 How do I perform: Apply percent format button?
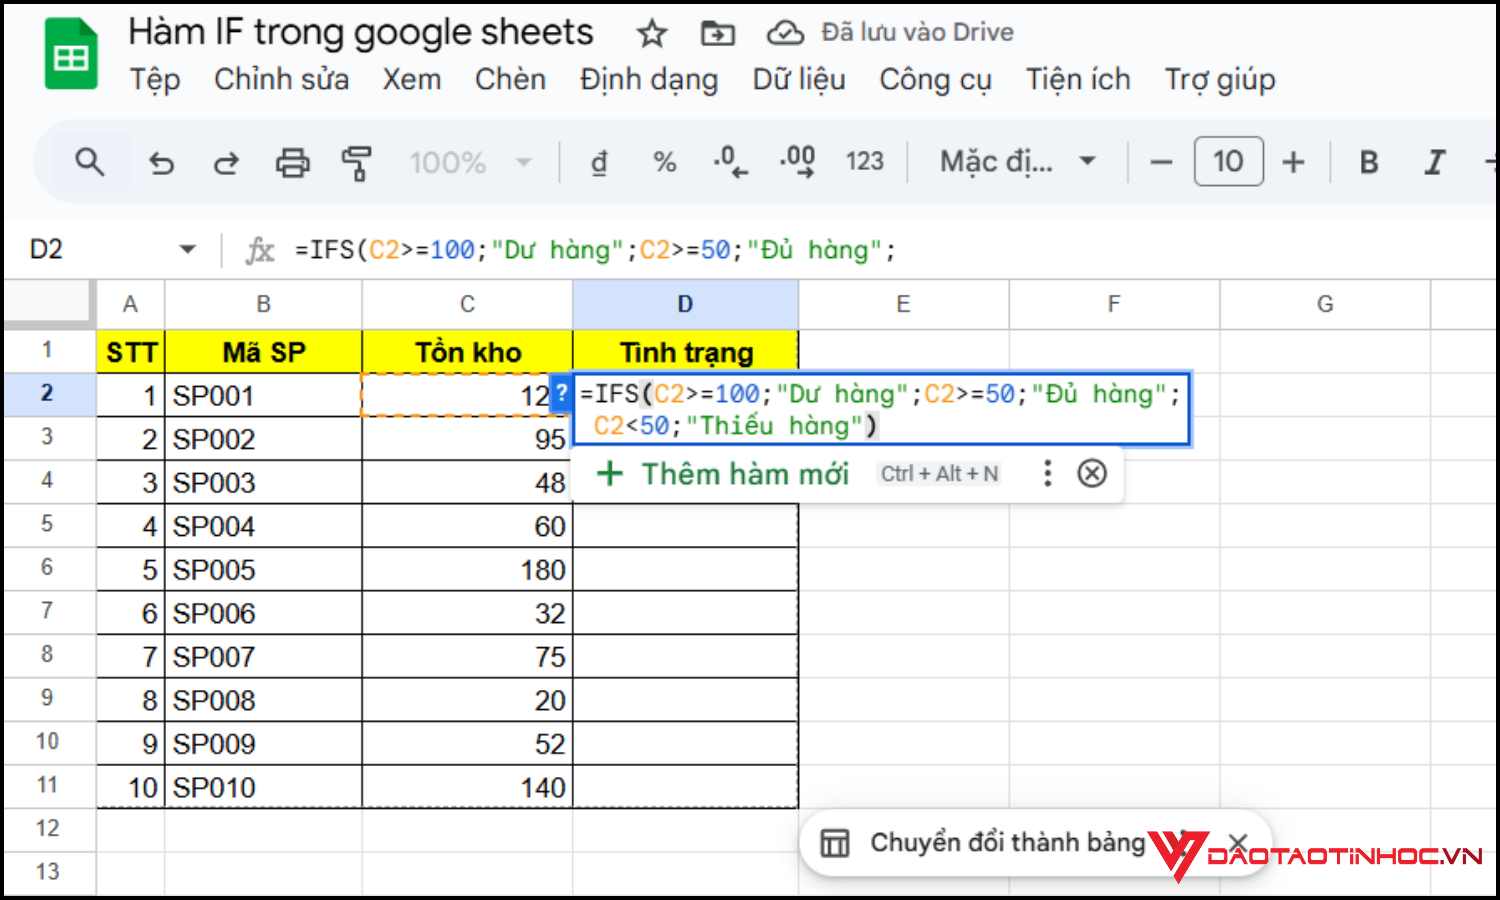pos(664,162)
